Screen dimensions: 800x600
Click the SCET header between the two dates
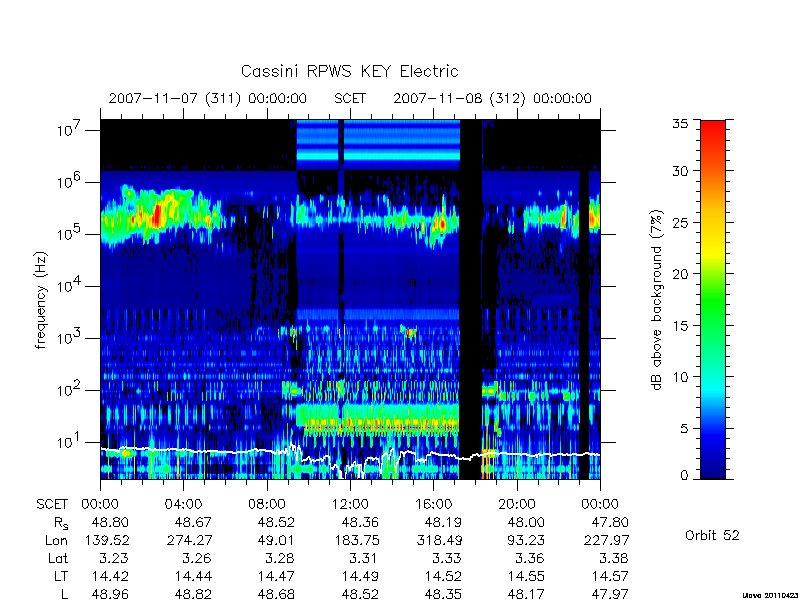[350, 98]
